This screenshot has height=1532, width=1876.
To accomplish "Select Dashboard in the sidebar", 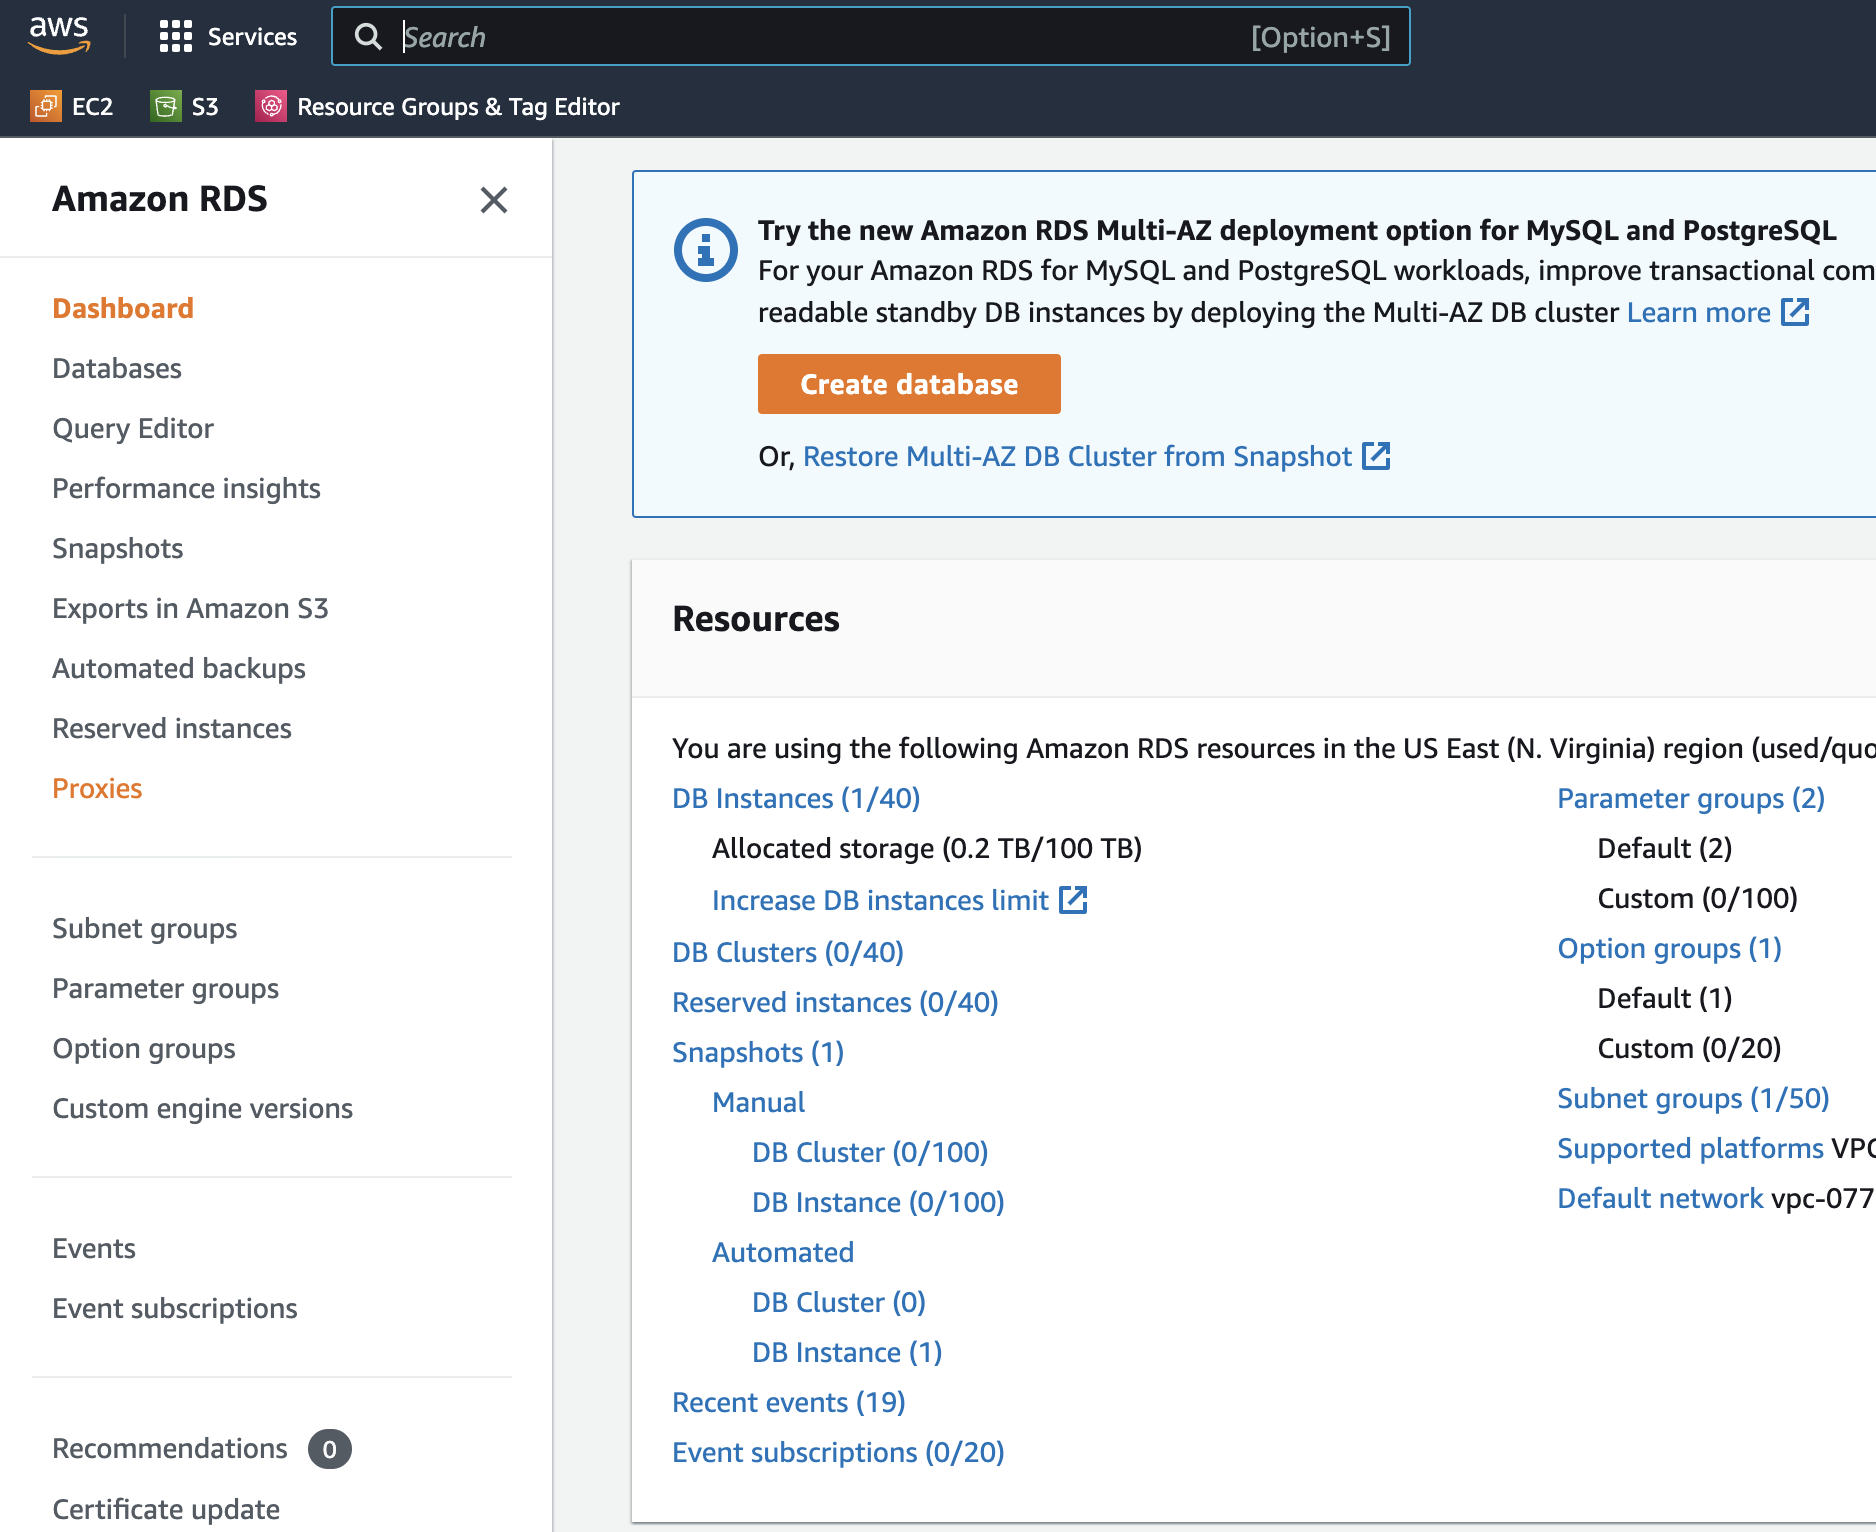I will [x=123, y=308].
